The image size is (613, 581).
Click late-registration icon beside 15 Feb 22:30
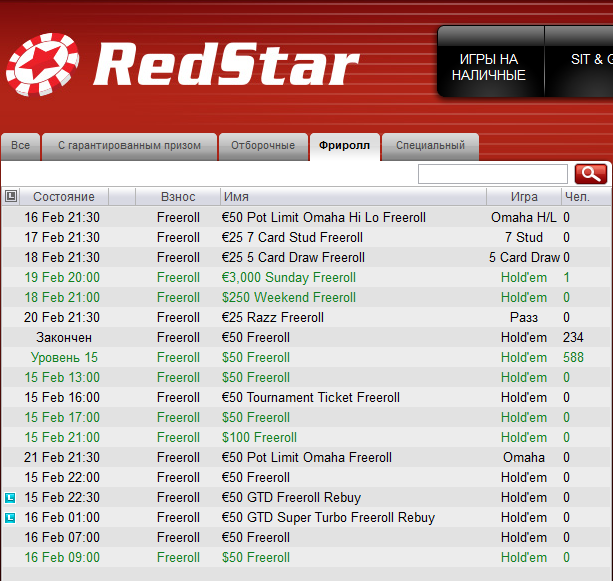point(10,497)
